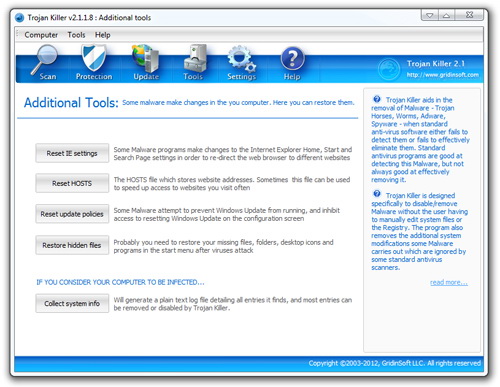Follow the 'read more...' link
Image resolution: width=500 pixels, height=387 pixels.
[449, 283]
